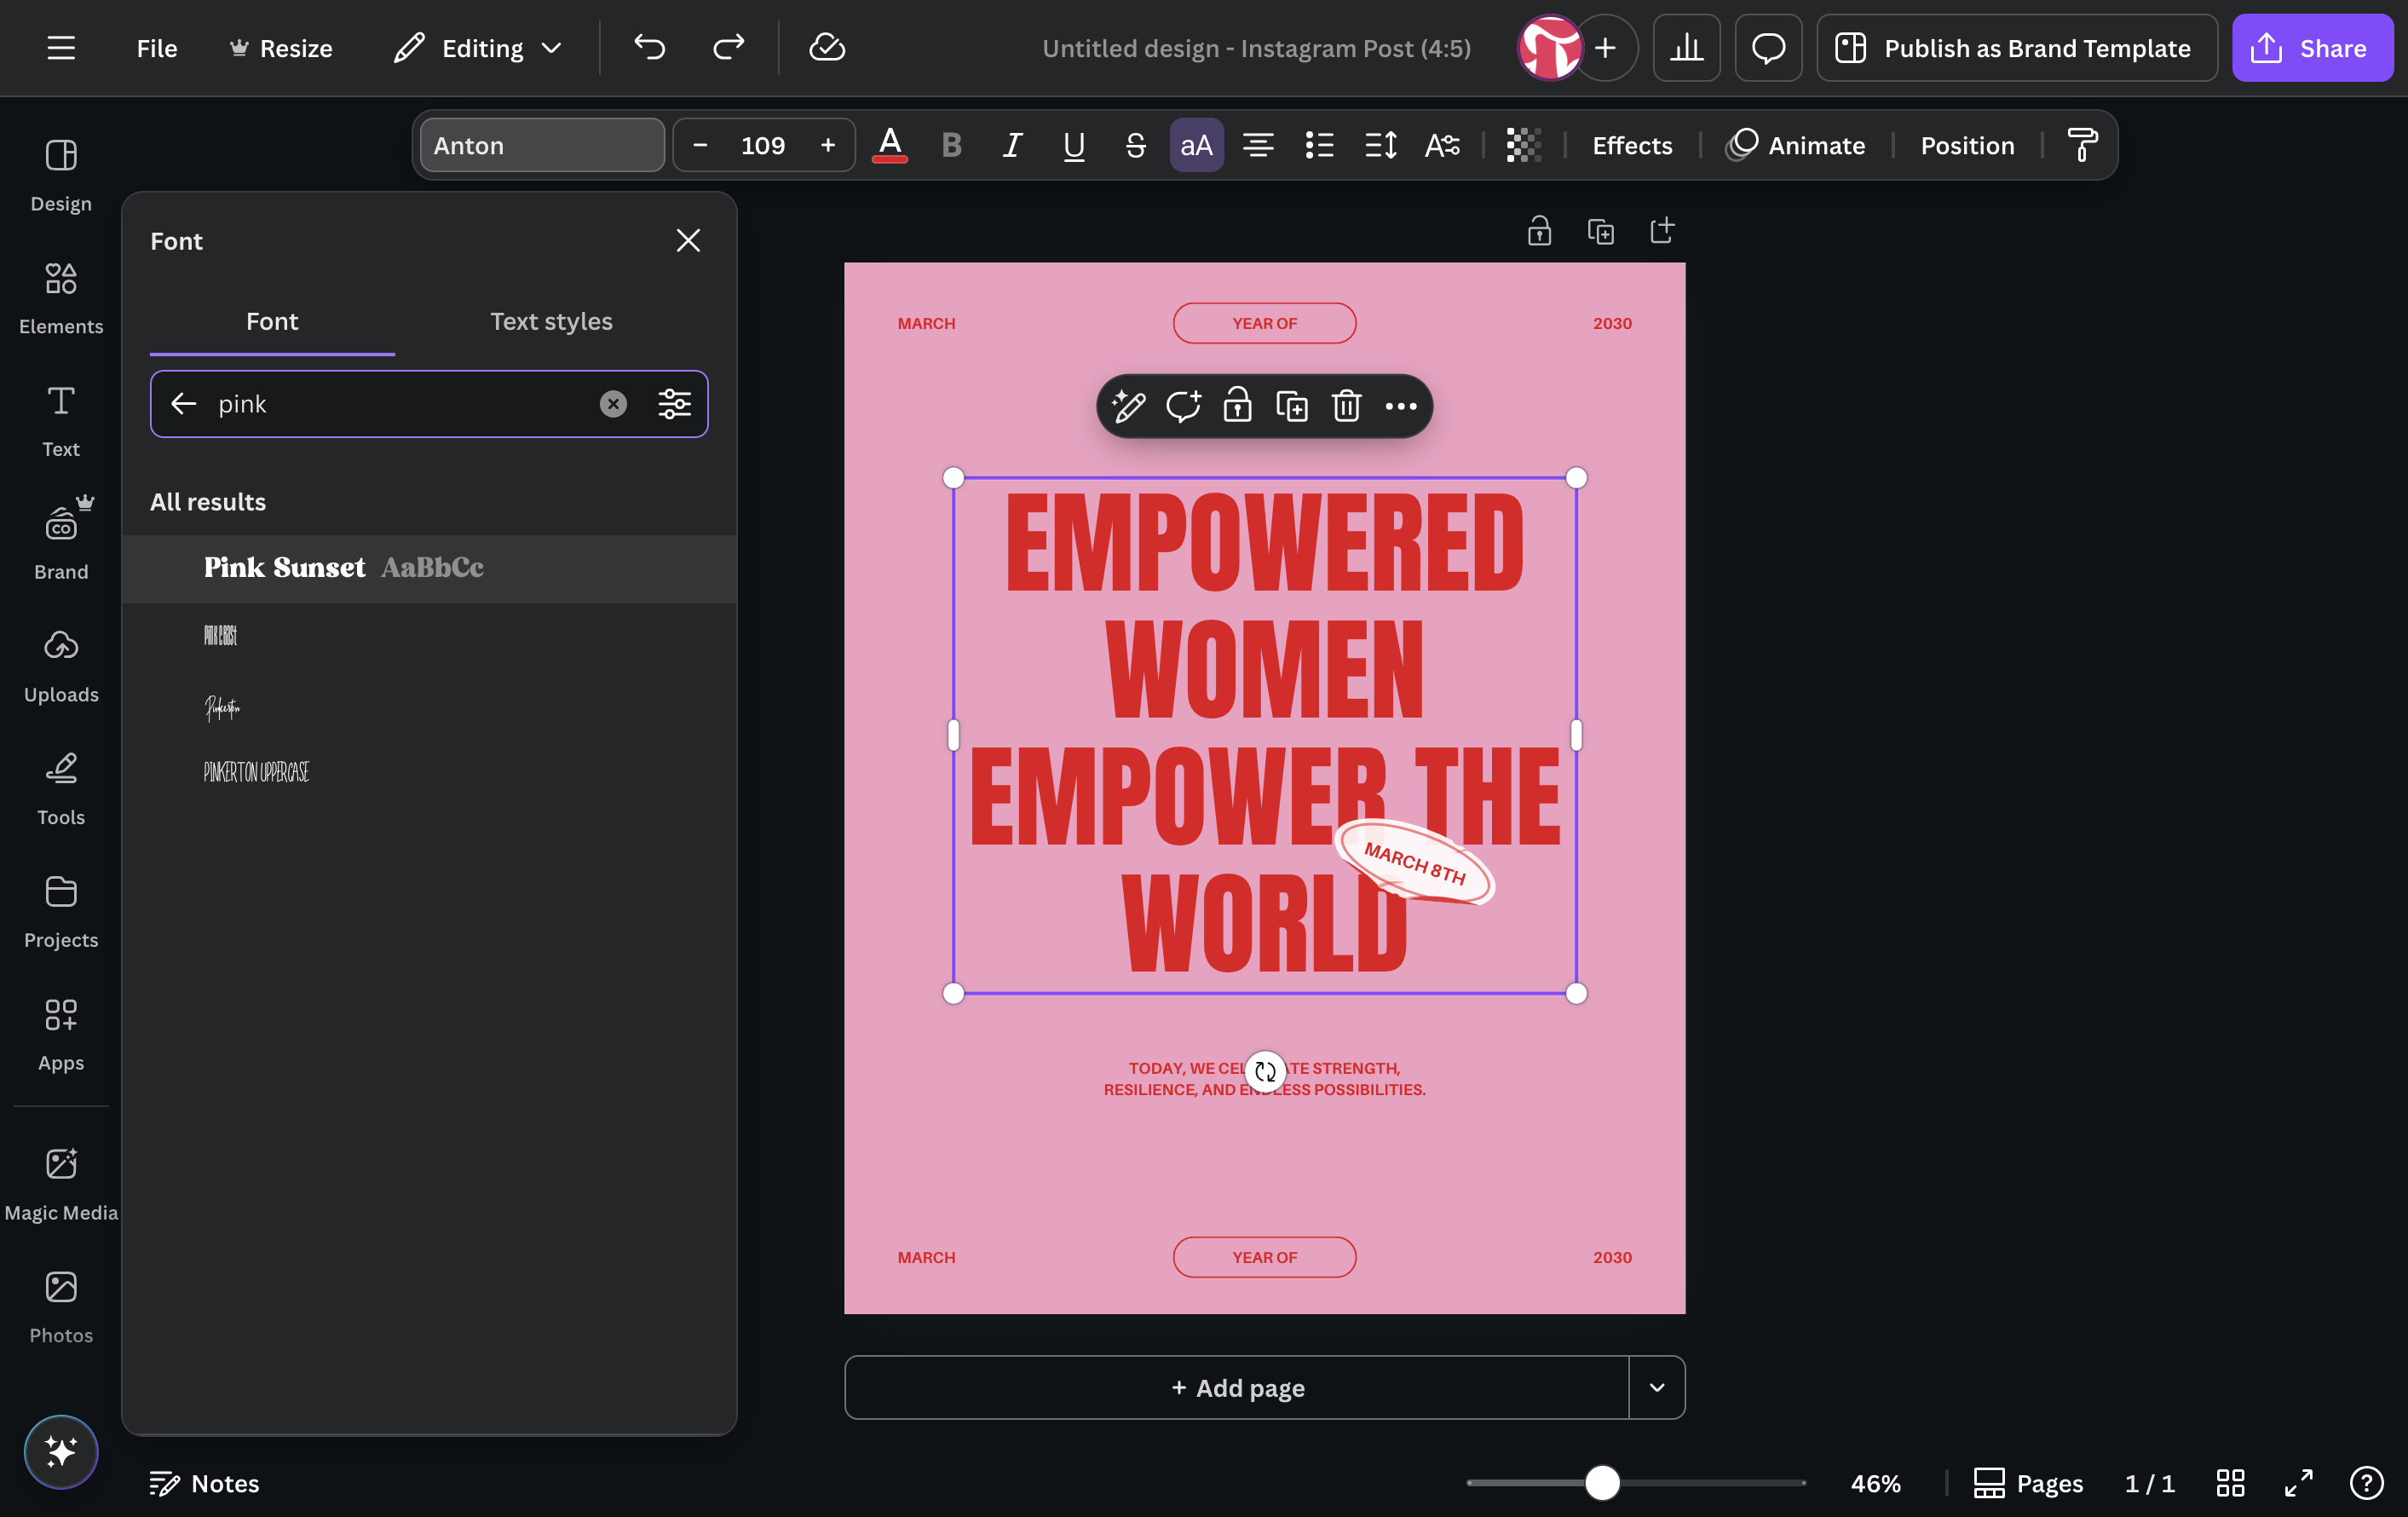Viewport: 2408px width, 1517px height.
Task: Click the font size 109 field
Action: tap(763, 146)
